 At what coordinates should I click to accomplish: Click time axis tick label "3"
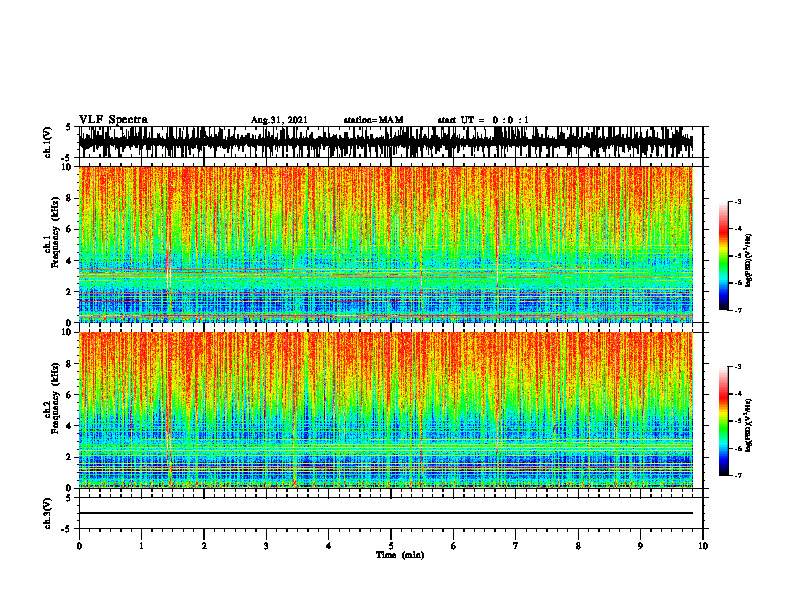(266, 546)
